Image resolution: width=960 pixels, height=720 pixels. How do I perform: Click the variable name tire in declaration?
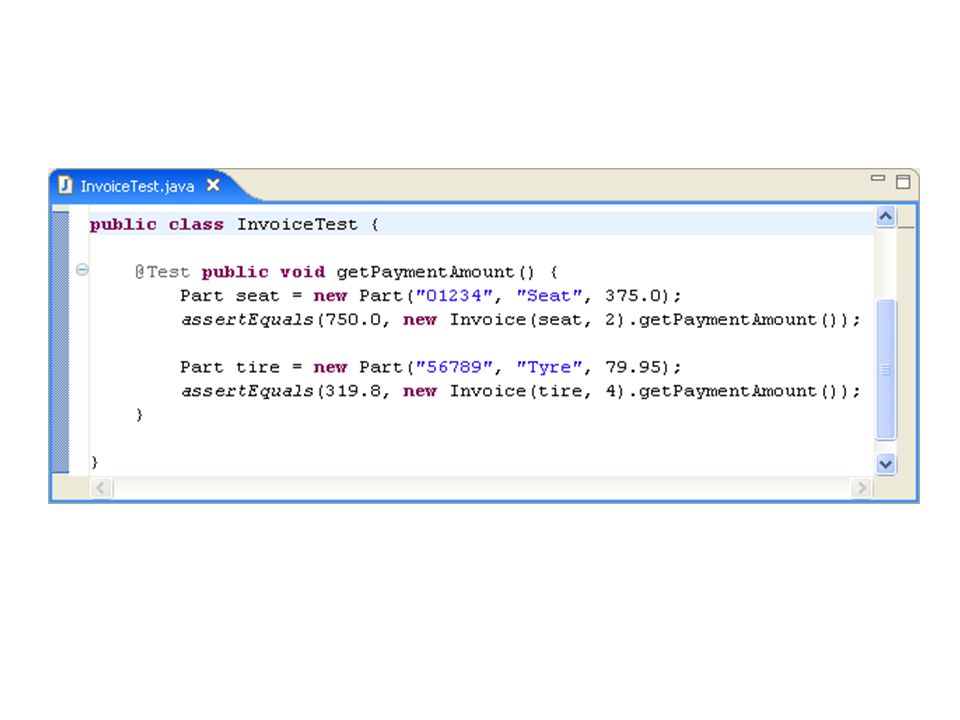click(x=258, y=367)
